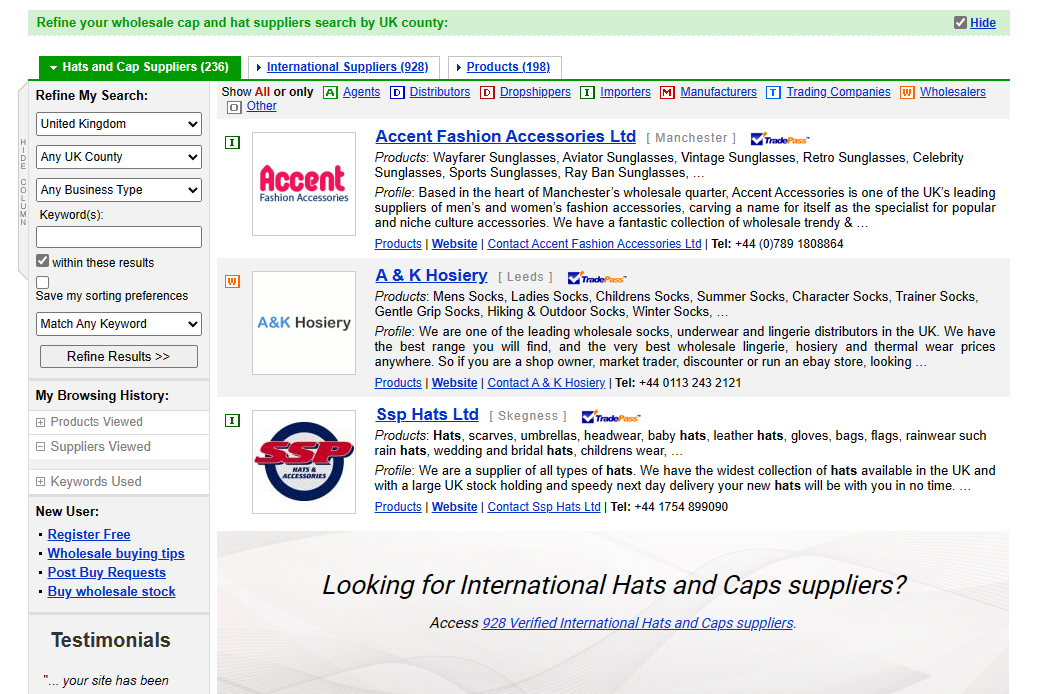This screenshot has width=1037, height=694.
Task: Click TradePass badge next to Accent Fashion
Action: coord(779,139)
